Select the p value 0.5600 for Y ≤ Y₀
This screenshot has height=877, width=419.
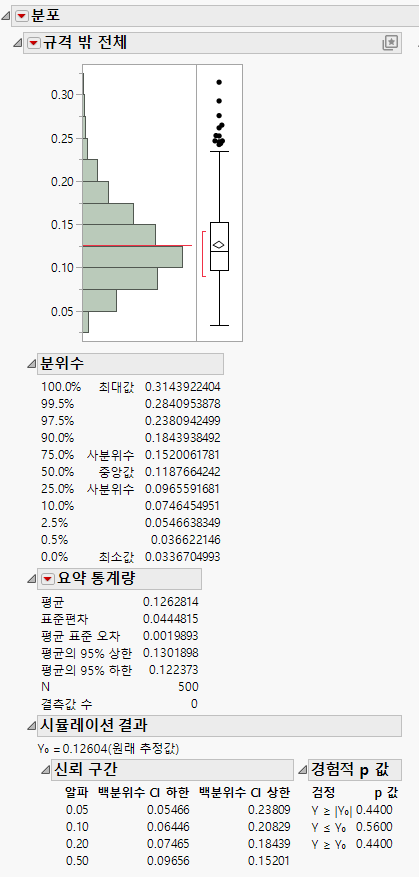(374, 827)
